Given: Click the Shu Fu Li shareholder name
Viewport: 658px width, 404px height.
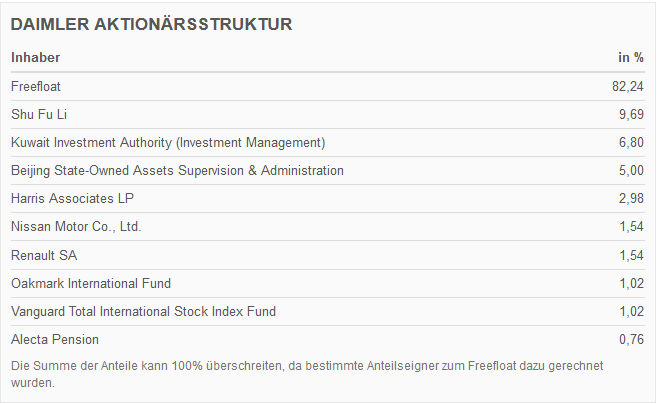Looking at the screenshot, I should 39,114.
